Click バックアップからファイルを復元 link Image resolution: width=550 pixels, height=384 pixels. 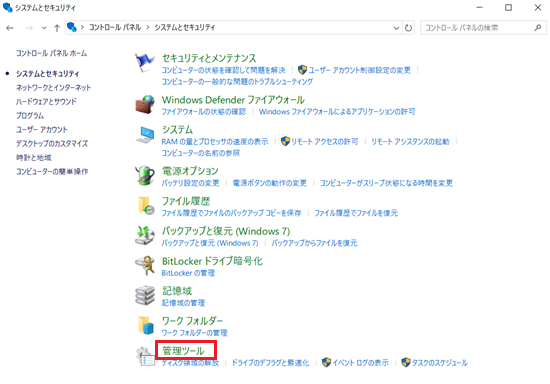point(314,243)
